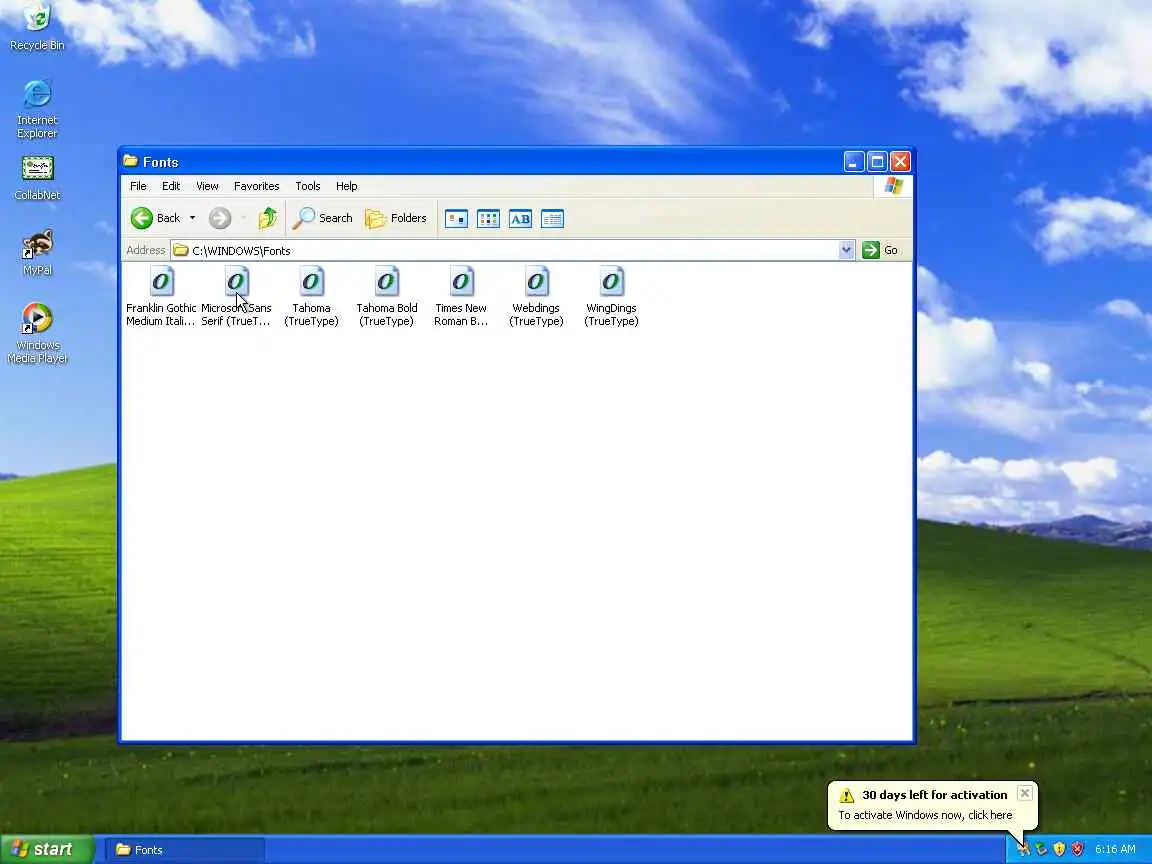Select the Internet Explorer desktop icon
Viewport: 1152px width, 864px height.
(x=37, y=109)
